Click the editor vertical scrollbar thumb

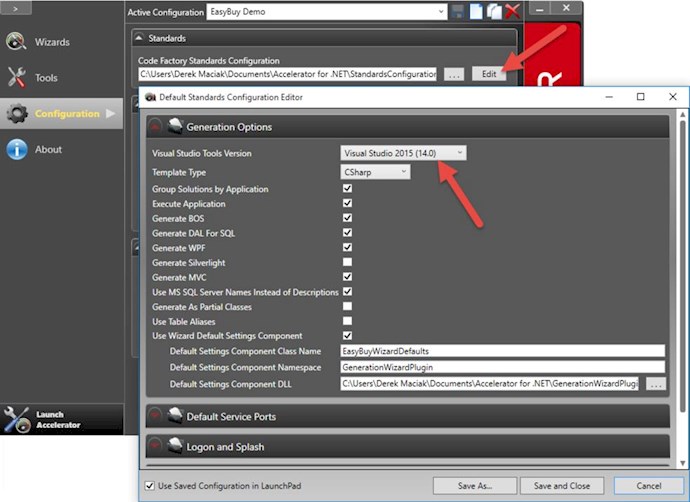pos(682,266)
